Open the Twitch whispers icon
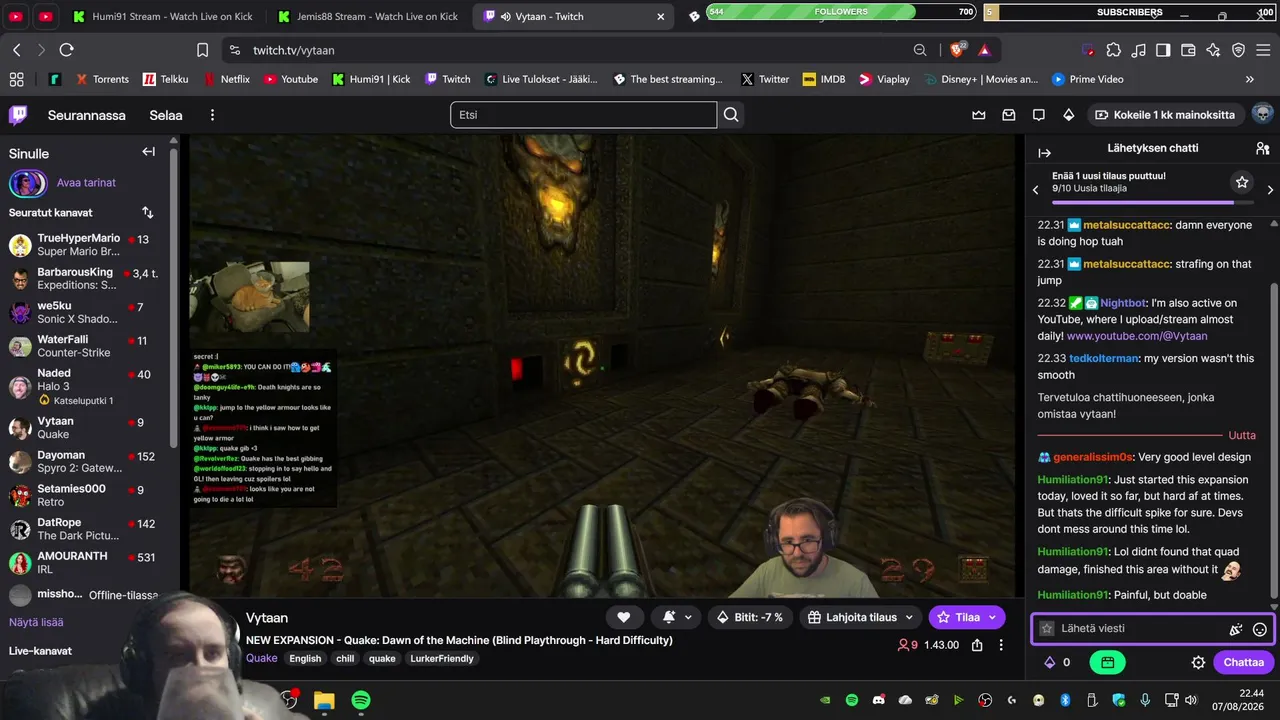Image resolution: width=1280 pixels, height=720 pixels. pos(1039,115)
